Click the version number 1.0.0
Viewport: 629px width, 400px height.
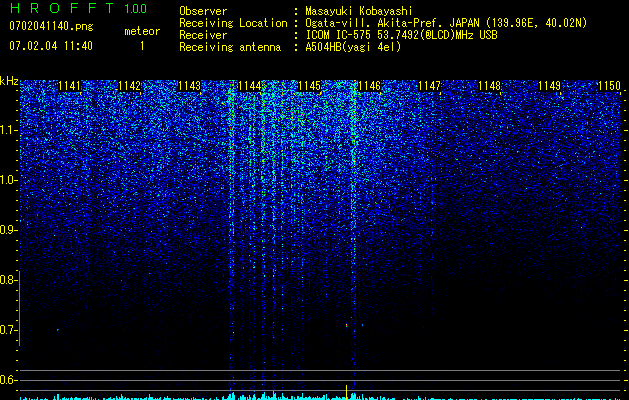135,9
